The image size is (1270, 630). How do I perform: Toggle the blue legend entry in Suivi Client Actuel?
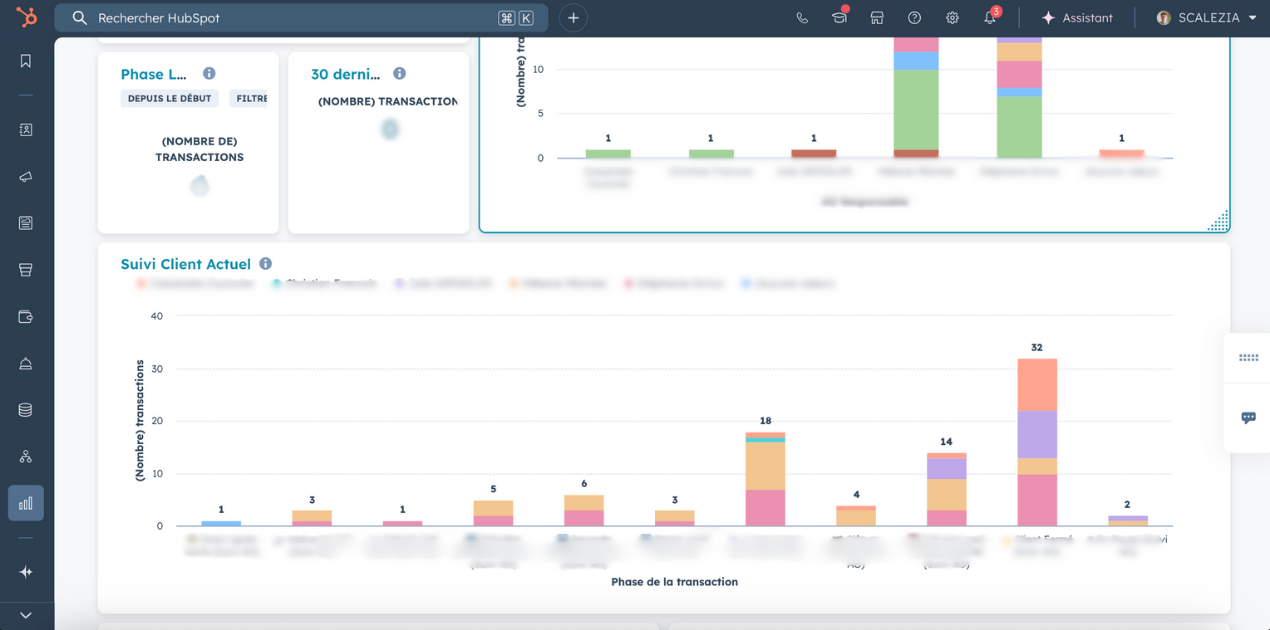pos(788,284)
